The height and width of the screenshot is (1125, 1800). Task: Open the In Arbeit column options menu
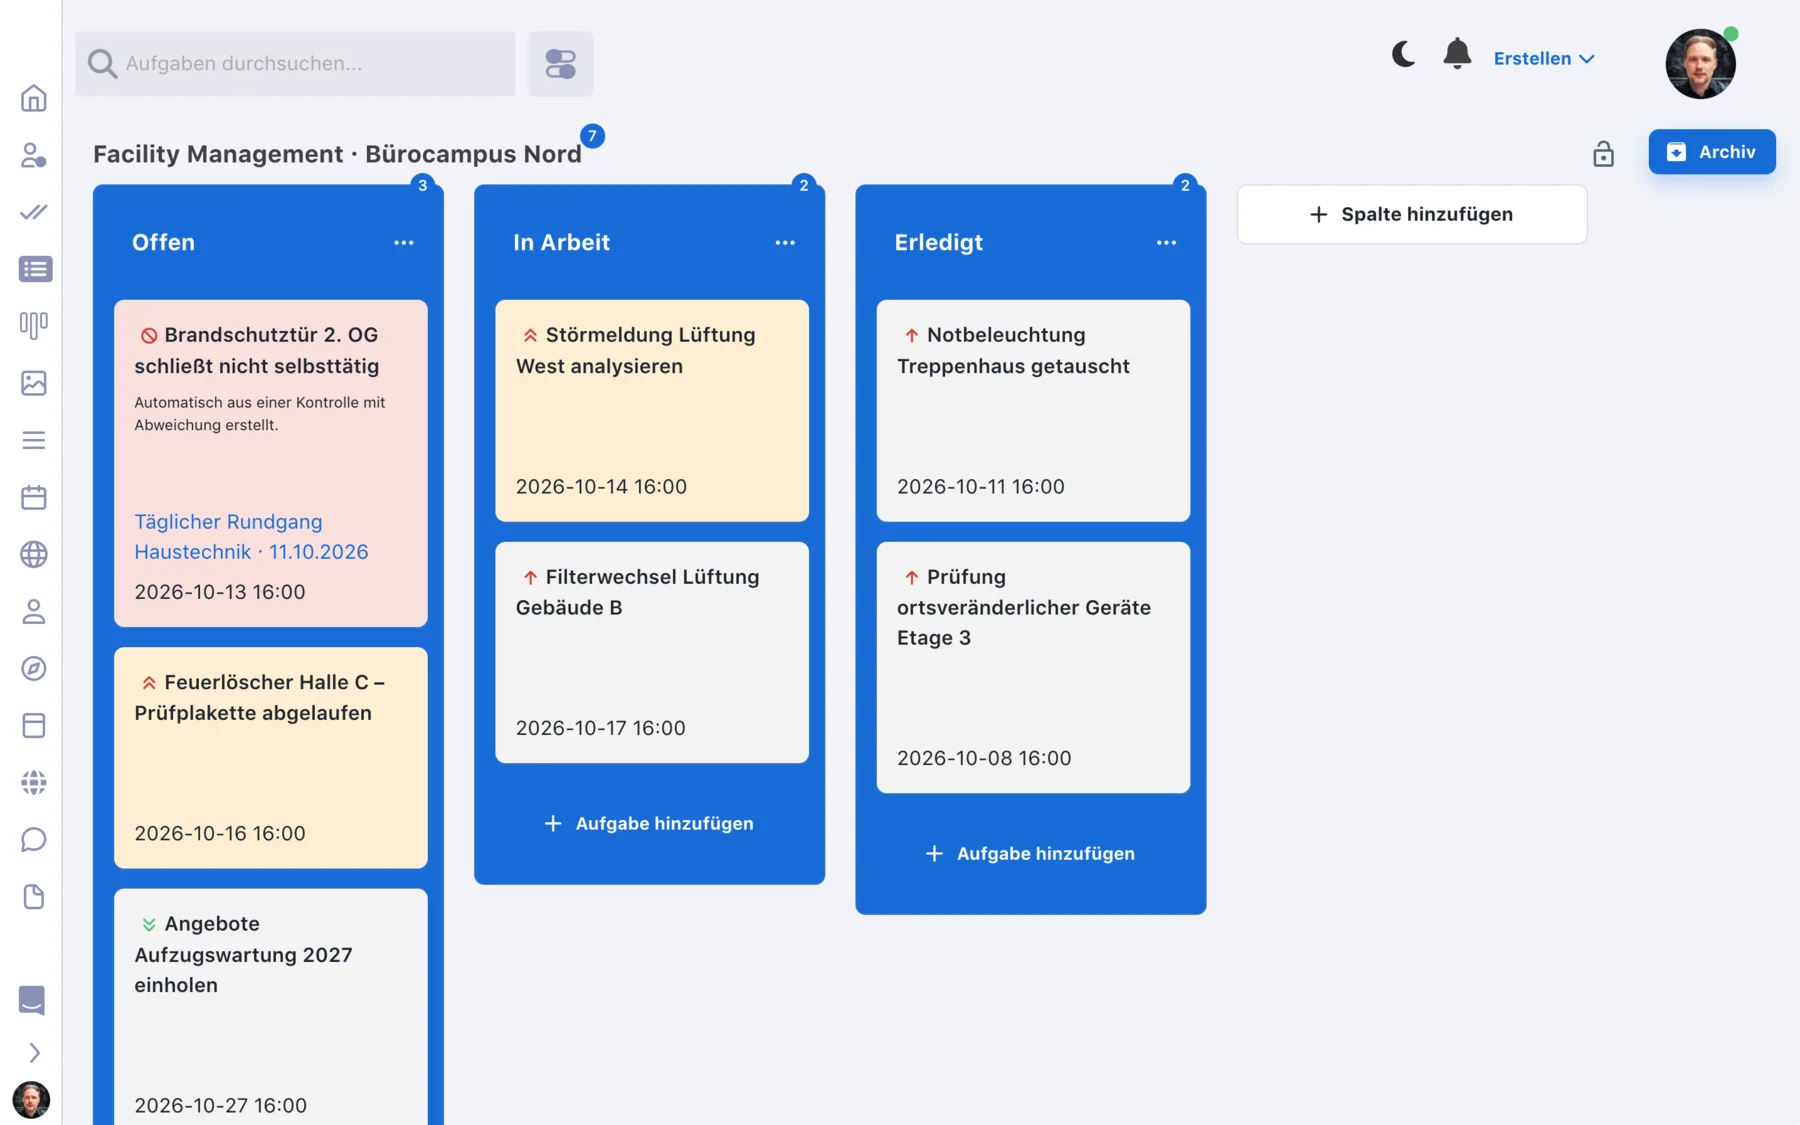pos(785,243)
